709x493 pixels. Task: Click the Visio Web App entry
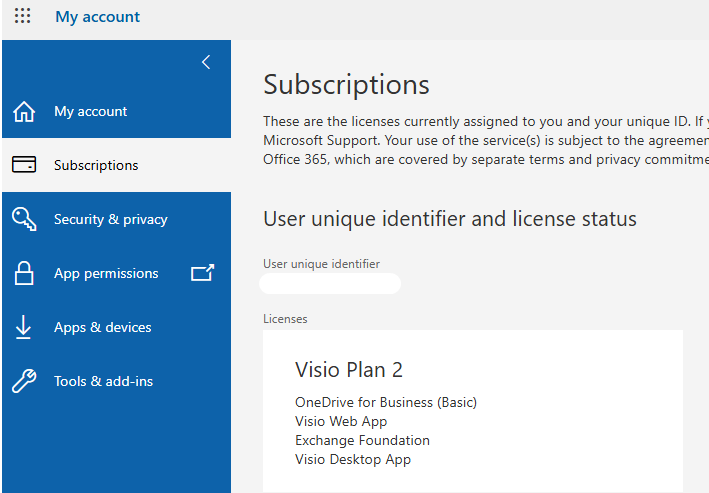click(341, 421)
